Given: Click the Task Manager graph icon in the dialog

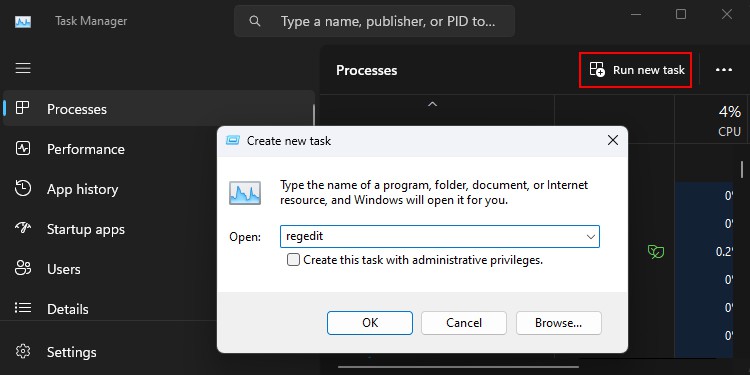Looking at the screenshot, I should (x=245, y=193).
